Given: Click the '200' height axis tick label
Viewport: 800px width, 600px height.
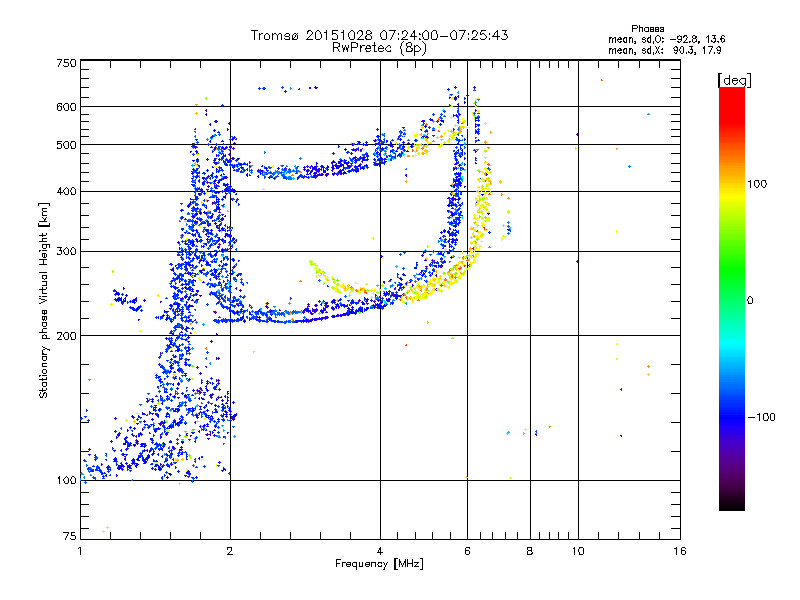Looking at the screenshot, I should tap(66, 336).
